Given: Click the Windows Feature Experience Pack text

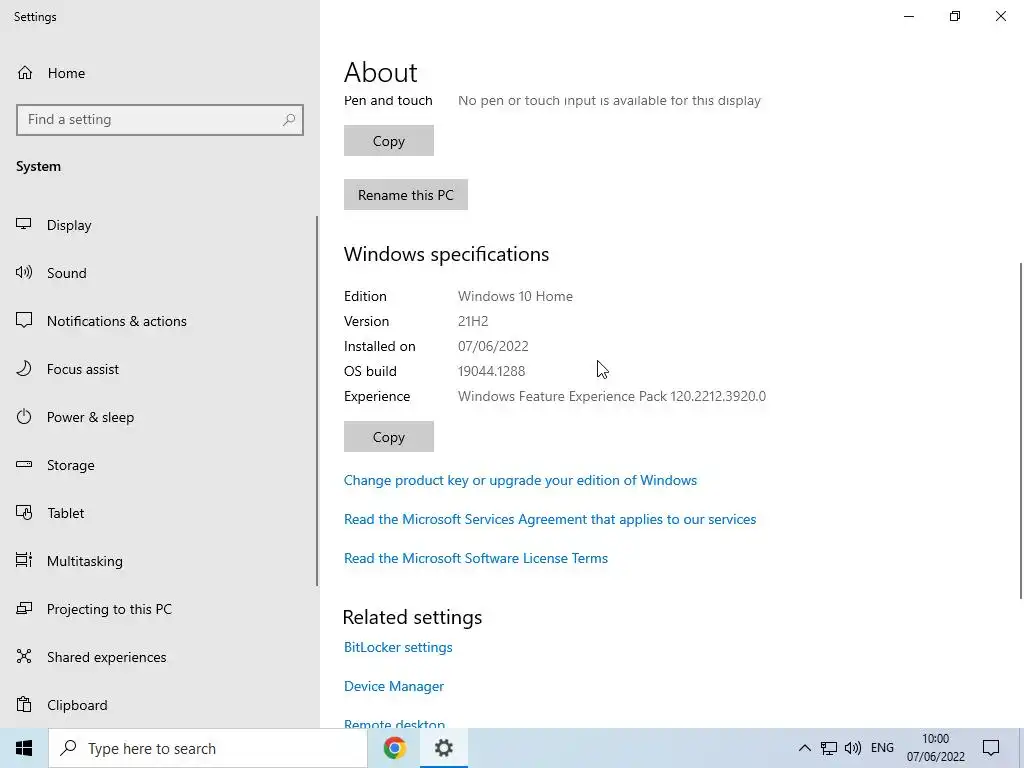Looking at the screenshot, I should (612, 396).
